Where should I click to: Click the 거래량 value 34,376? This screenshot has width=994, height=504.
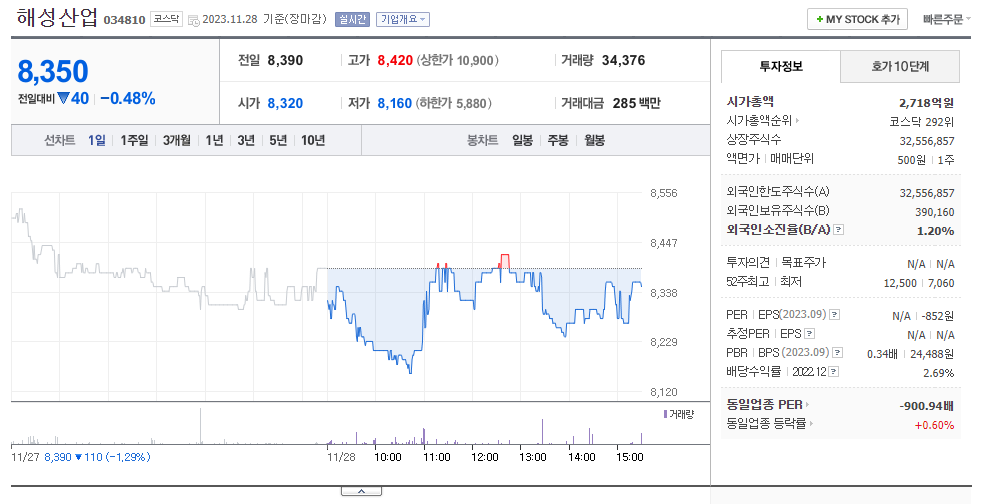pos(623,60)
